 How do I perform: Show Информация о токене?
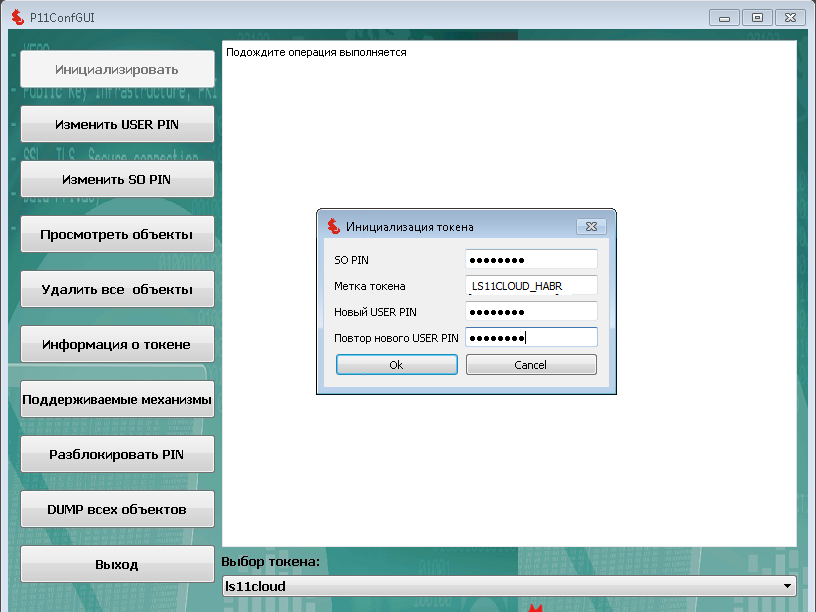(x=117, y=344)
